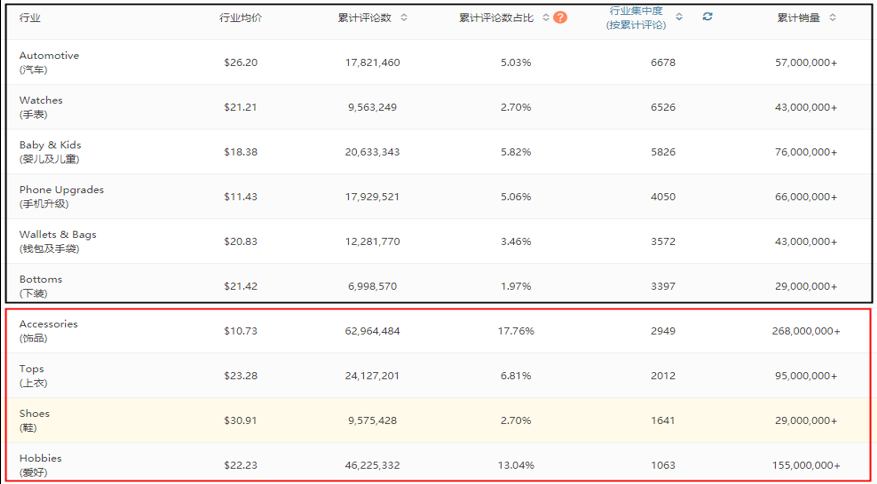Select the Accessories (饰品) category

[48, 331]
